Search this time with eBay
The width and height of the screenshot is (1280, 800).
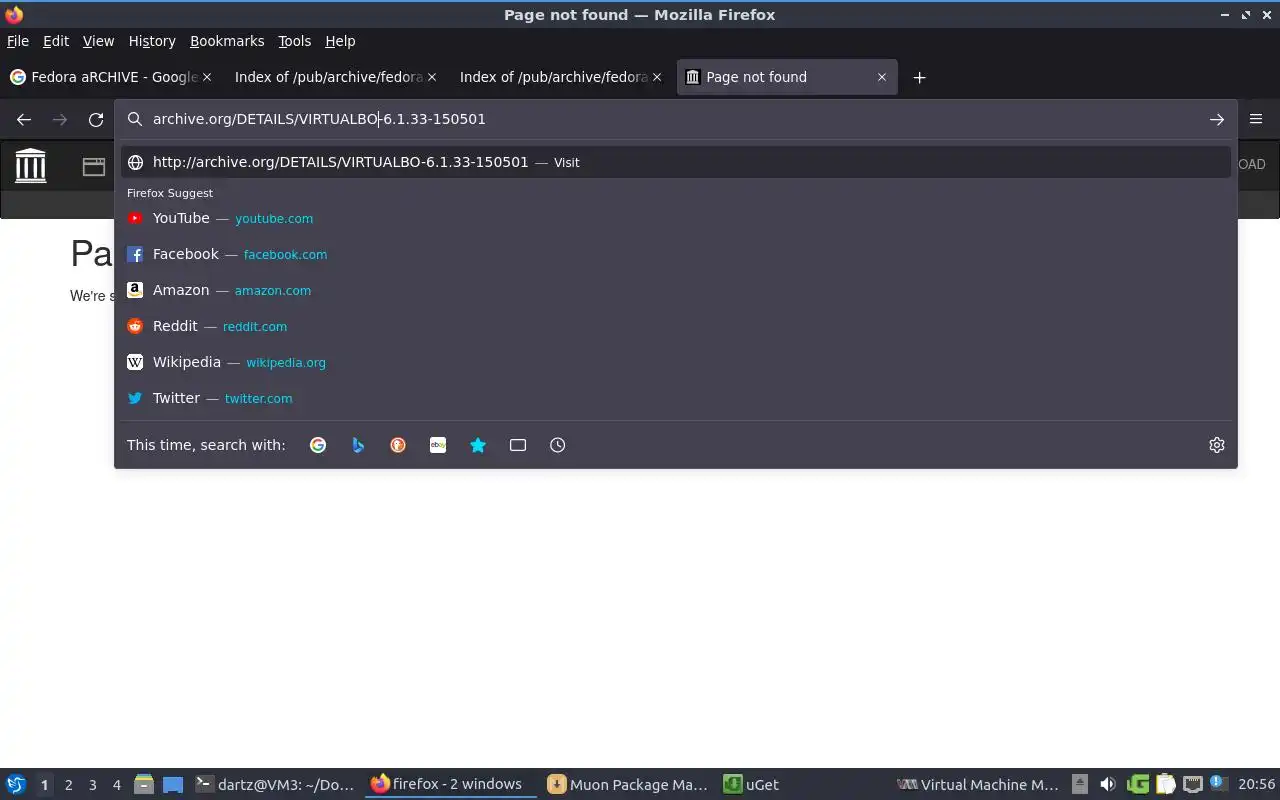coord(438,445)
